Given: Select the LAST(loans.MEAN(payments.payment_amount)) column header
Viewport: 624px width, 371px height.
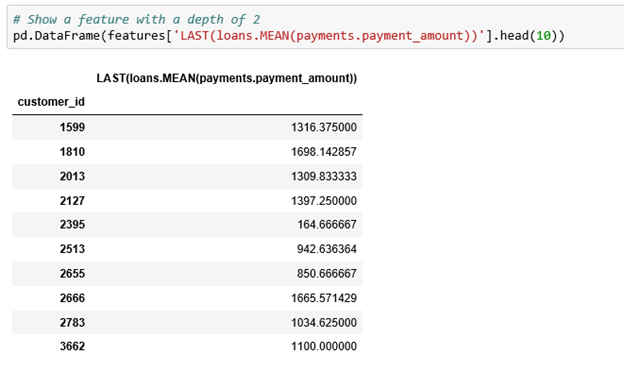Looking at the screenshot, I should point(226,78).
